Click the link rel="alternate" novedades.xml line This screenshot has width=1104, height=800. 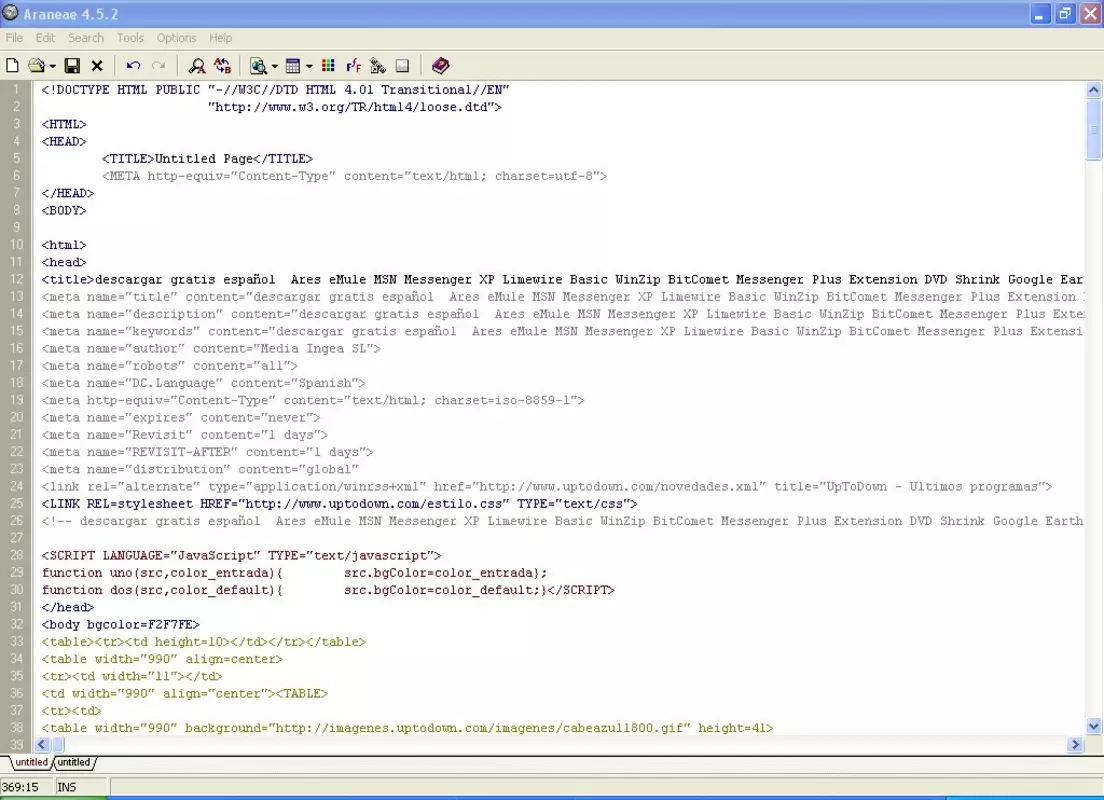pyautogui.click(x=546, y=486)
